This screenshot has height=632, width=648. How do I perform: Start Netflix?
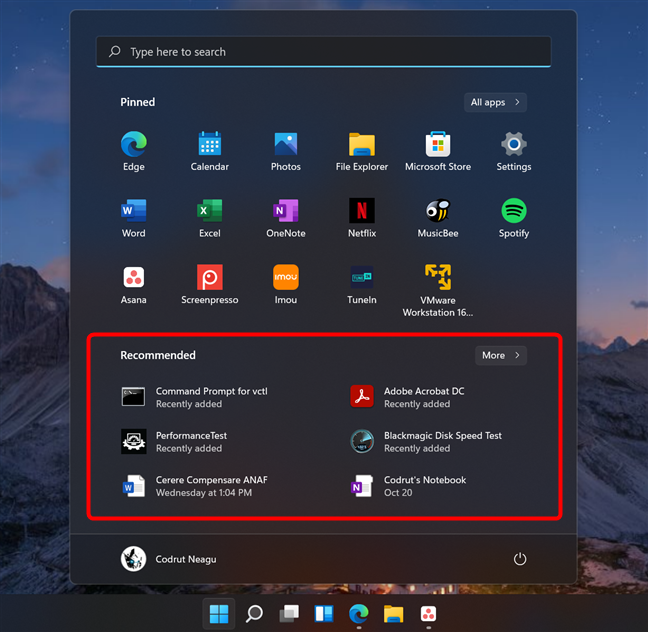pyautogui.click(x=362, y=217)
